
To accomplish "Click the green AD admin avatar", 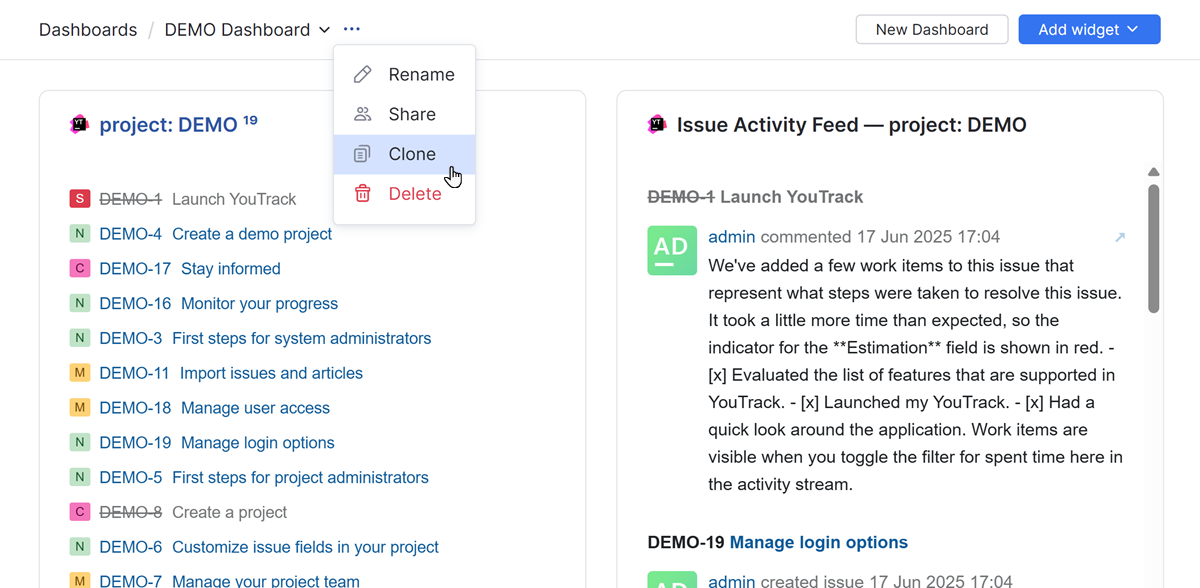I will [x=672, y=250].
